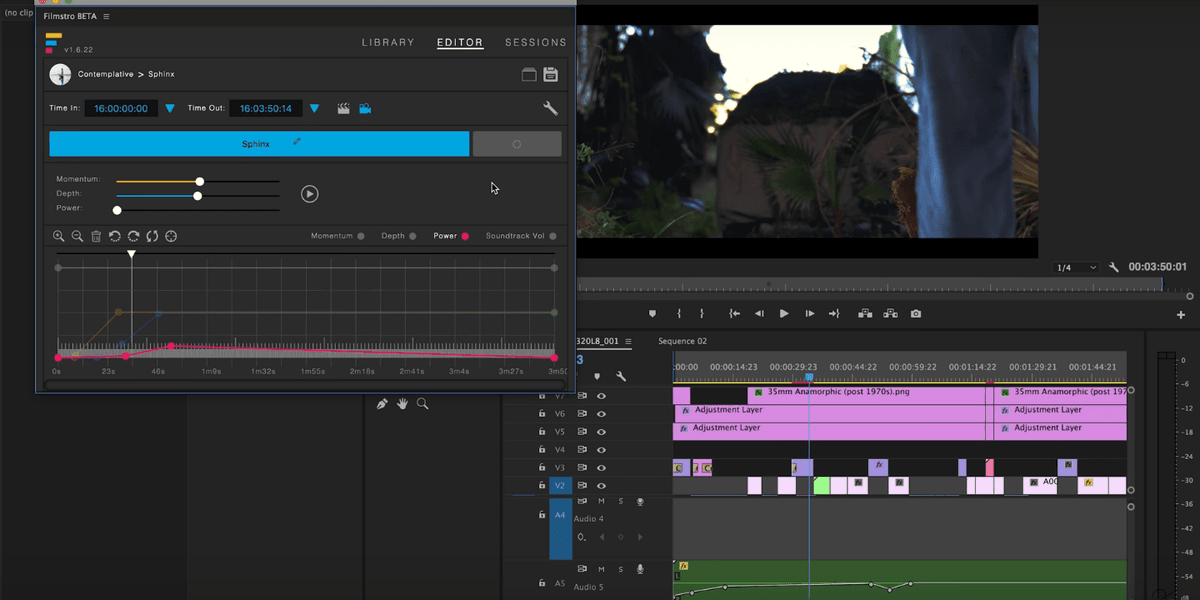Image resolution: width=1200 pixels, height=600 pixels.
Task: Select the Zoom tool in Premiere
Action: pos(422,404)
